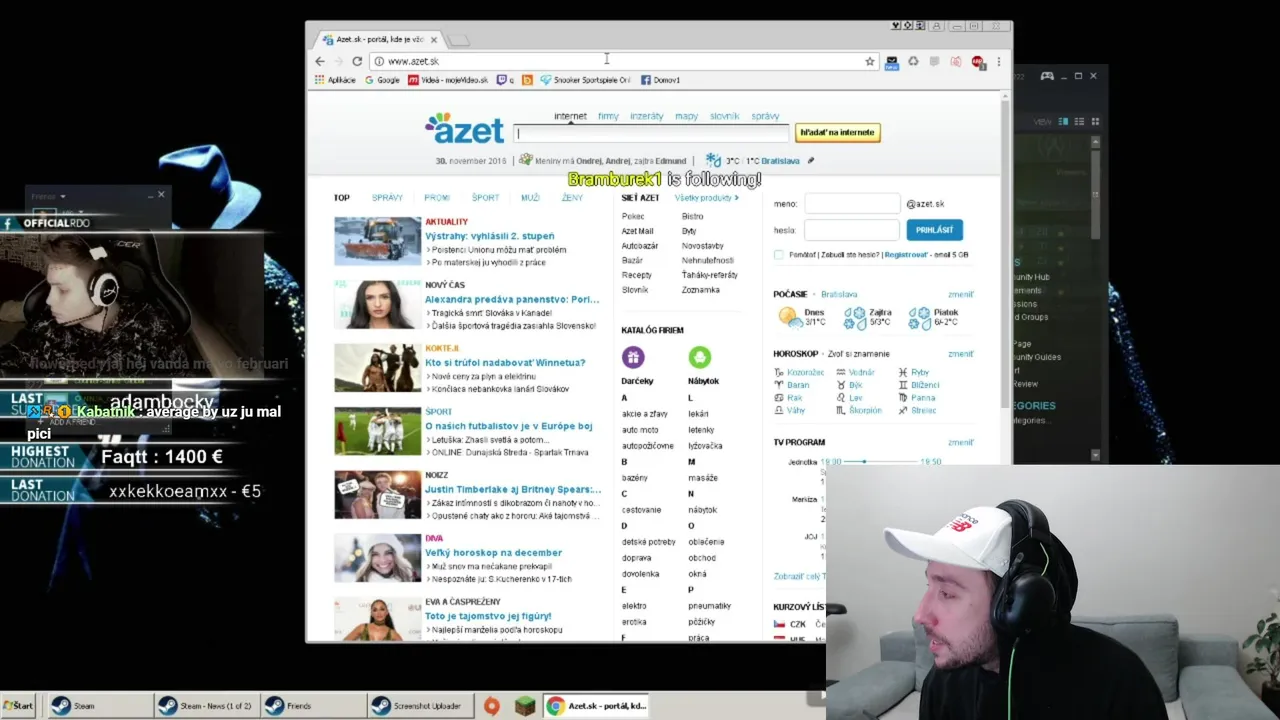Image resolution: width=1280 pixels, height=720 pixels.
Task: Open the Kozorožec horoscope link
Action: 805,372
